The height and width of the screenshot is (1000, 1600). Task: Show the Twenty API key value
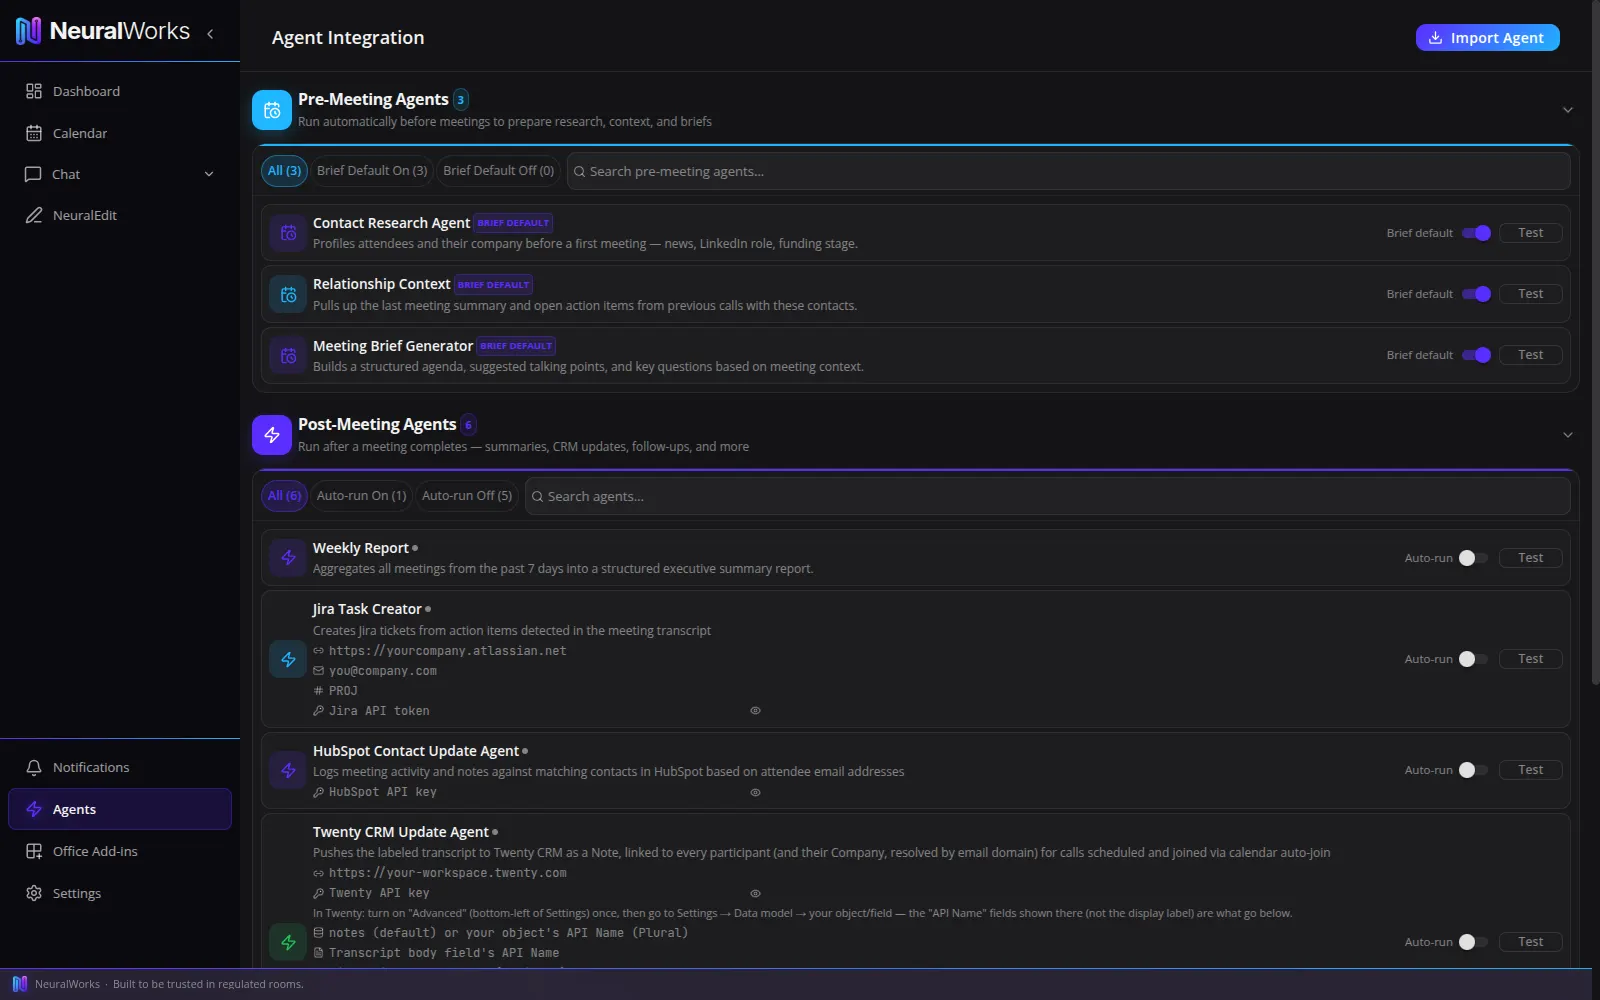(x=755, y=893)
